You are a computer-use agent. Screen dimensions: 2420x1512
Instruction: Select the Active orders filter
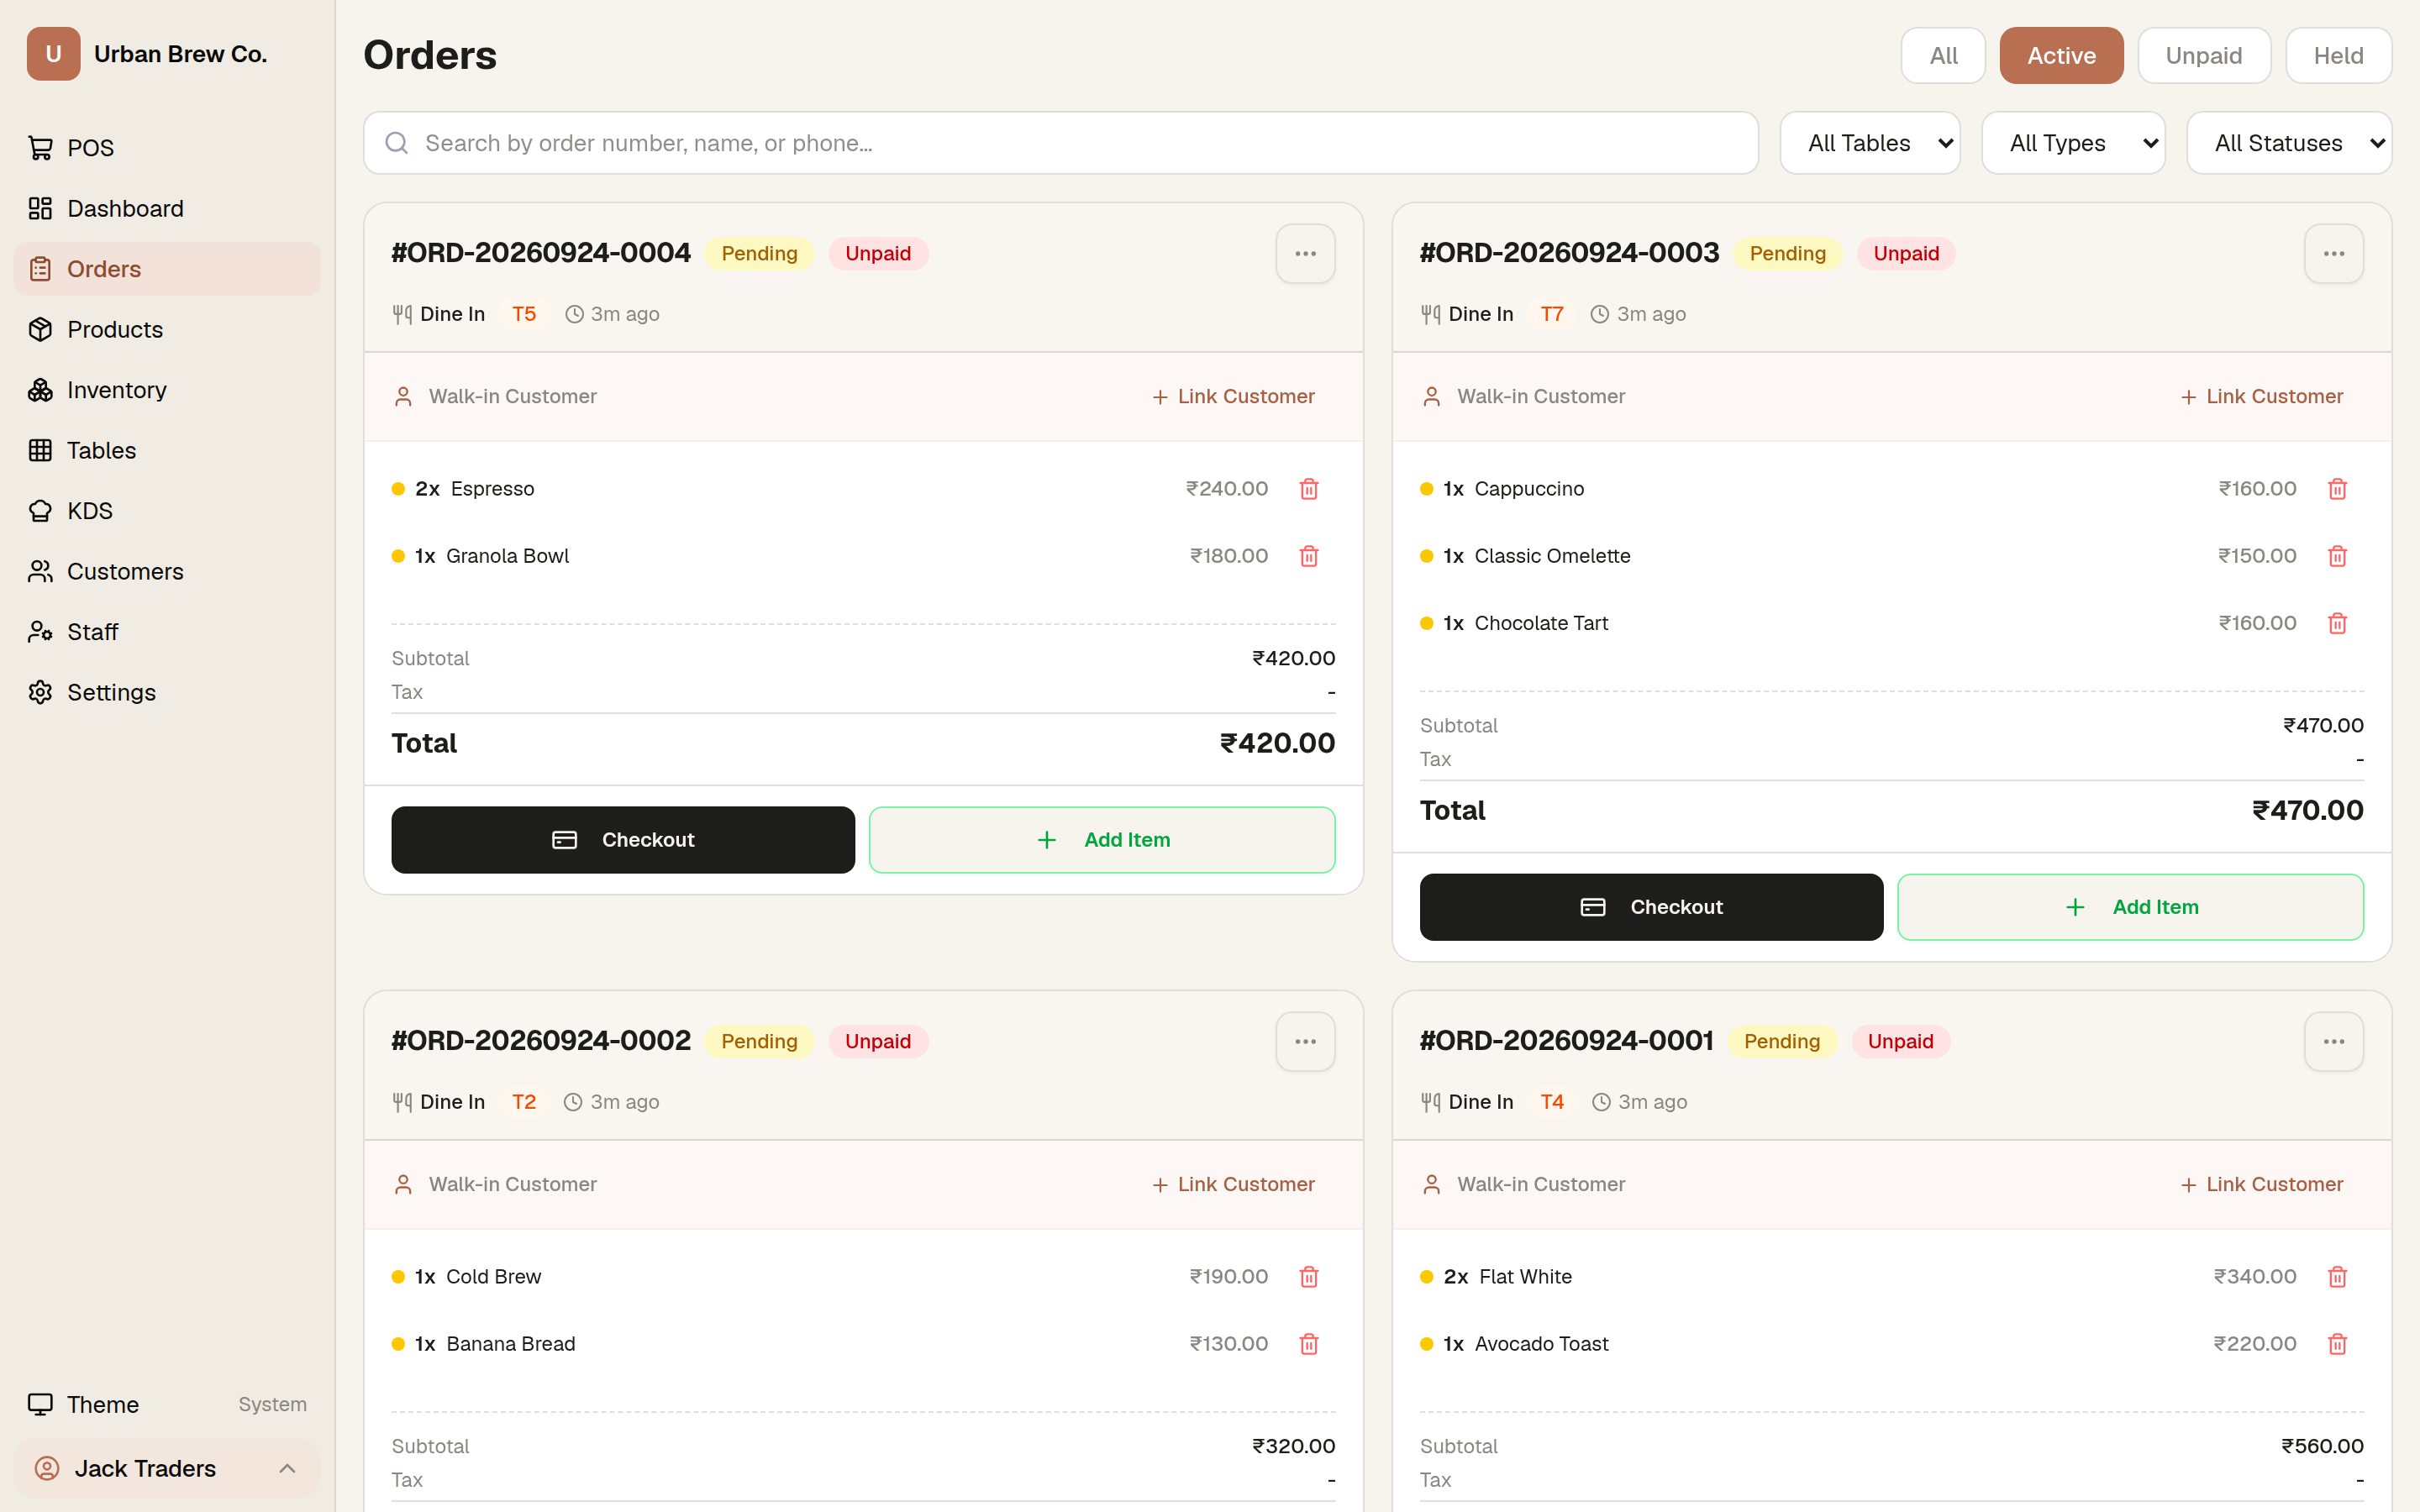tap(2061, 56)
